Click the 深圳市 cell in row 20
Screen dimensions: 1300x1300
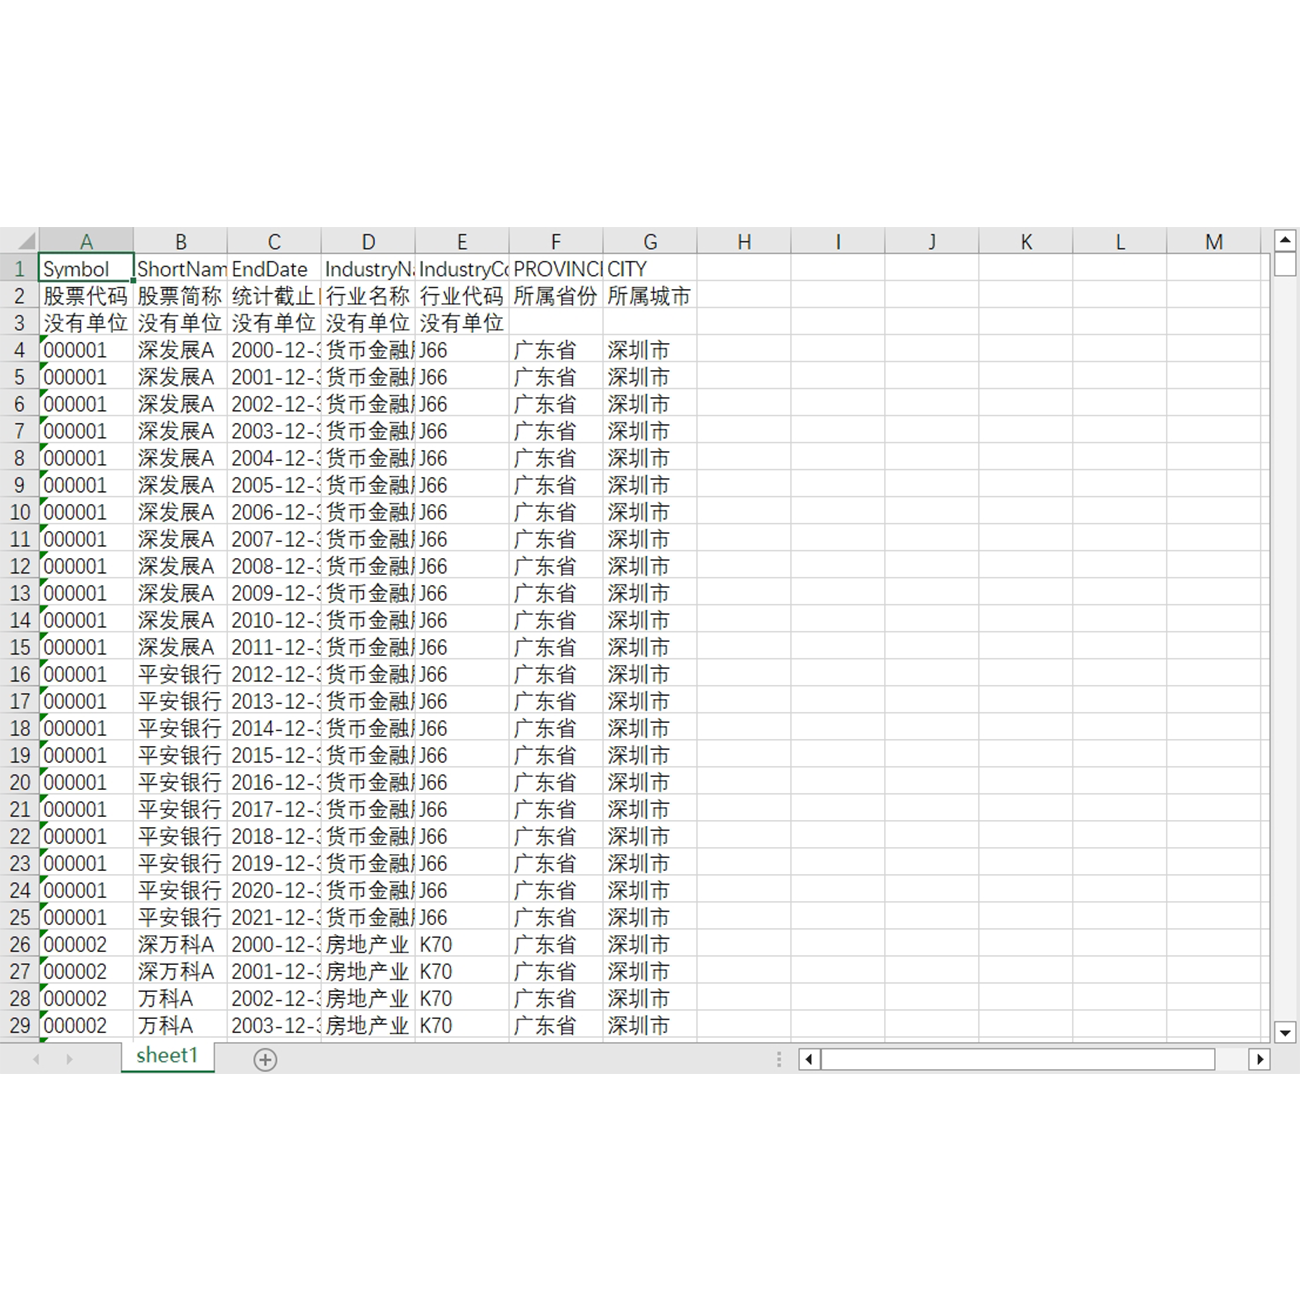pos(650,782)
